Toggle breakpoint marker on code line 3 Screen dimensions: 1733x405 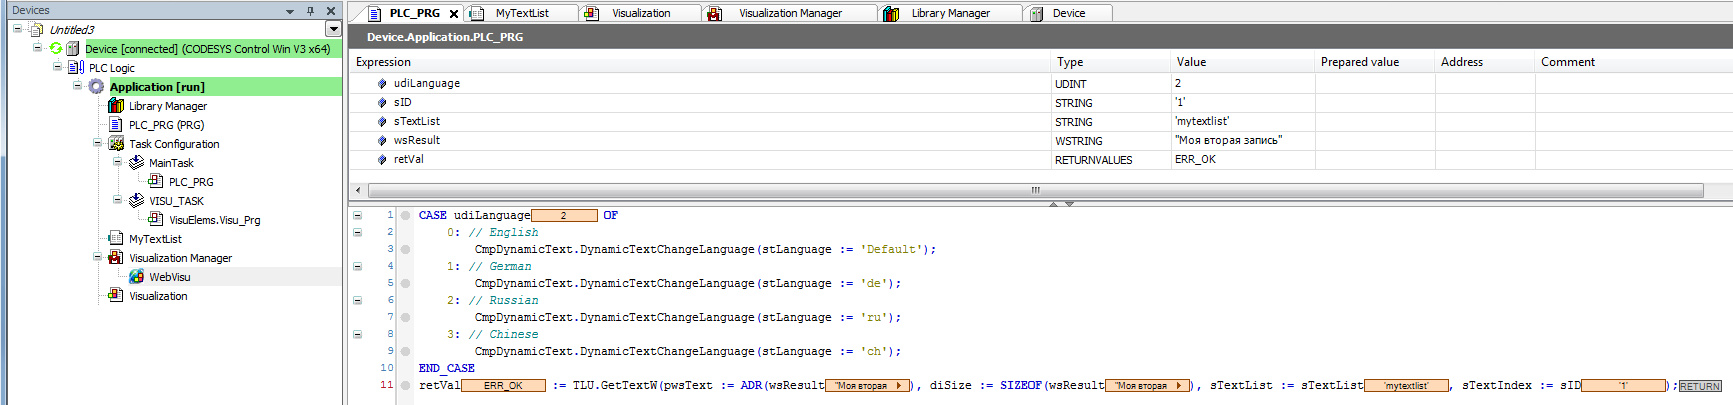(405, 249)
